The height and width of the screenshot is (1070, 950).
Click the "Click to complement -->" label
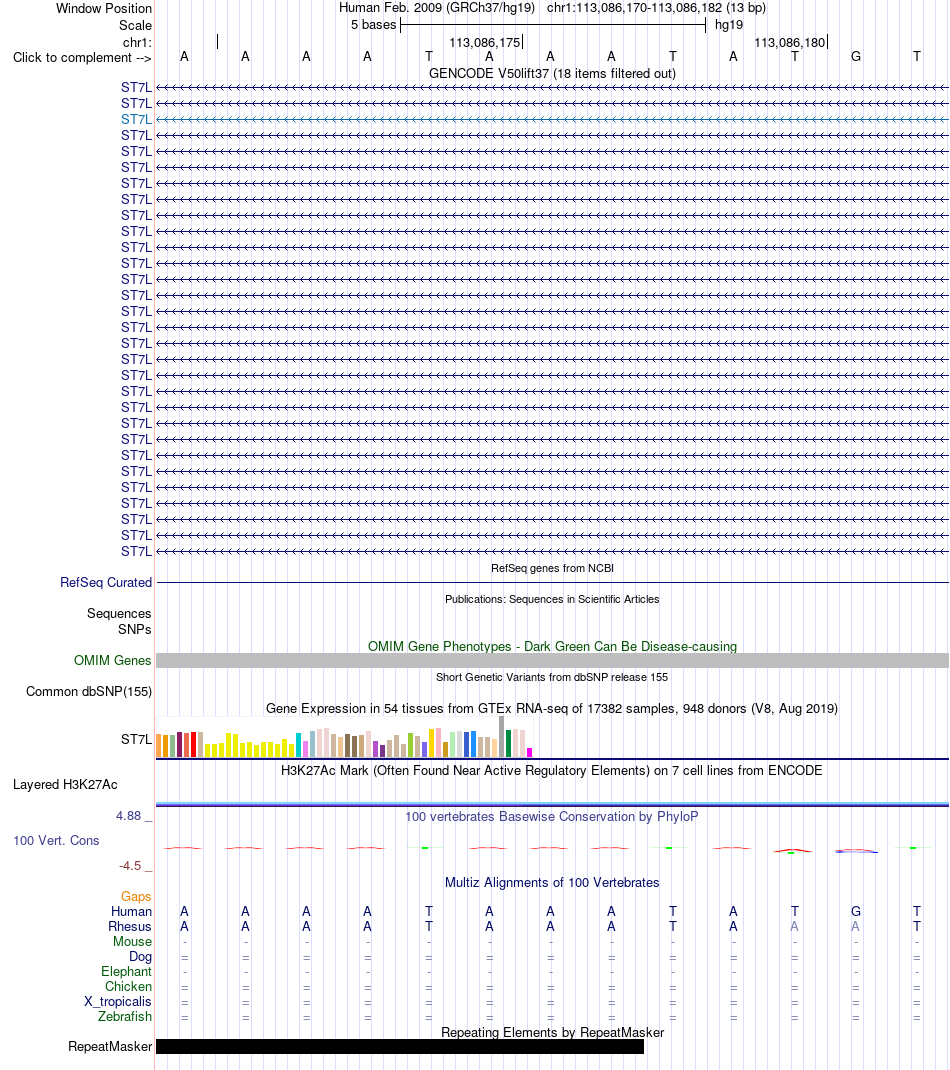(x=82, y=57)
